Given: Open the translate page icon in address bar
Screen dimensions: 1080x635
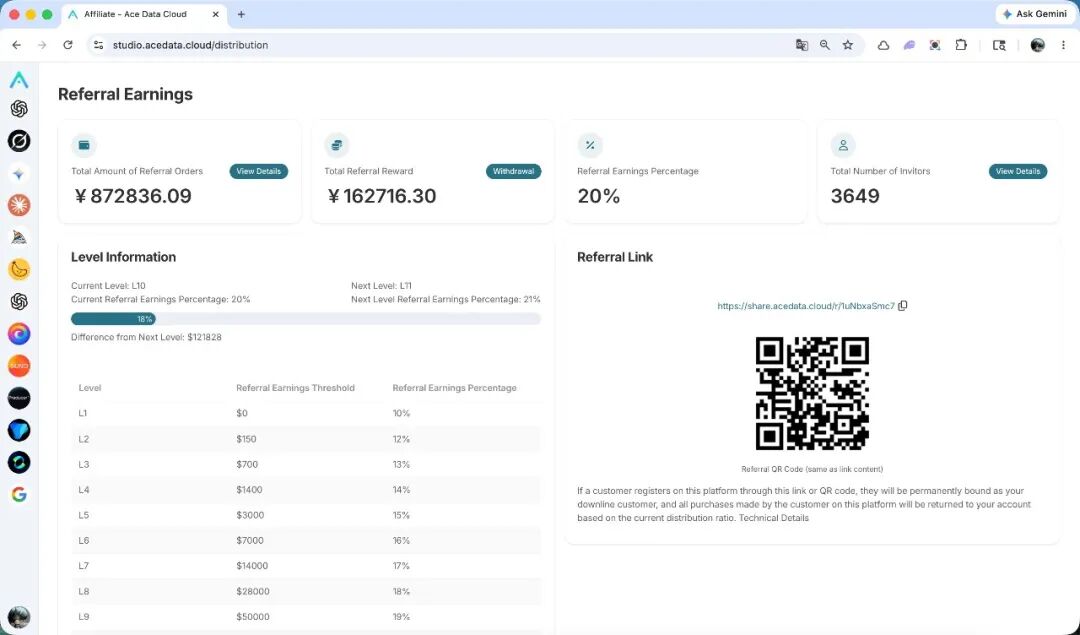Looking at the screenshot, I should [x=801, y=45].
